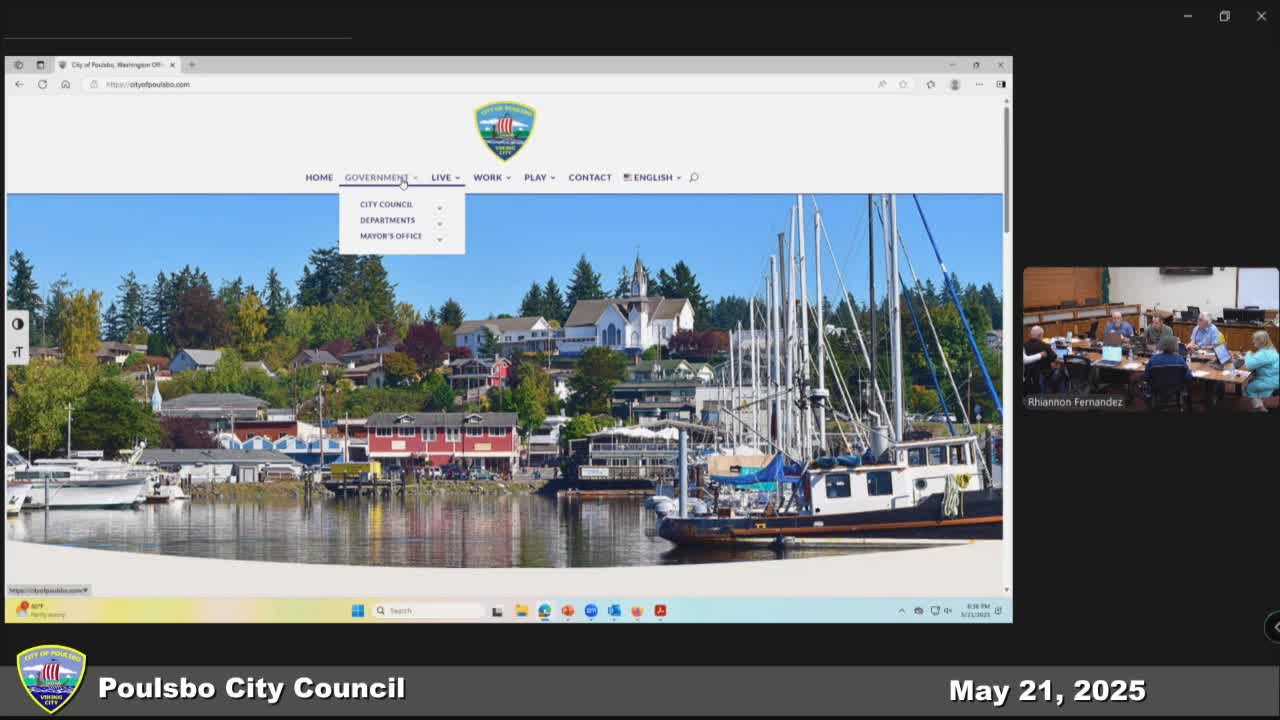Select DEPARTMENTS from Government submenu

387,221
